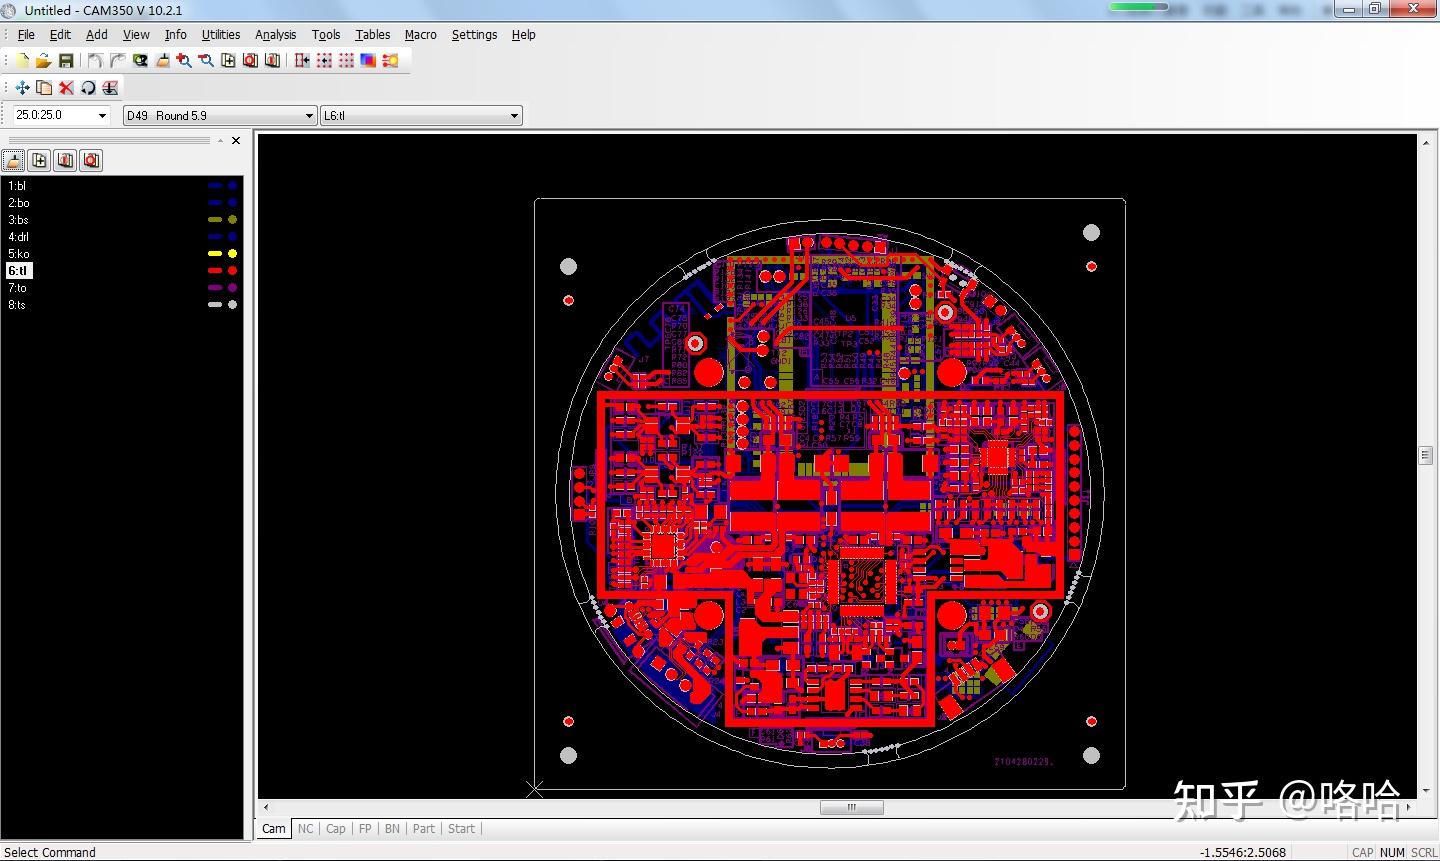Click the red draw color swatch for 6:tl
The width and height of the screenshot is (1440, 861).
pos(214,271)
